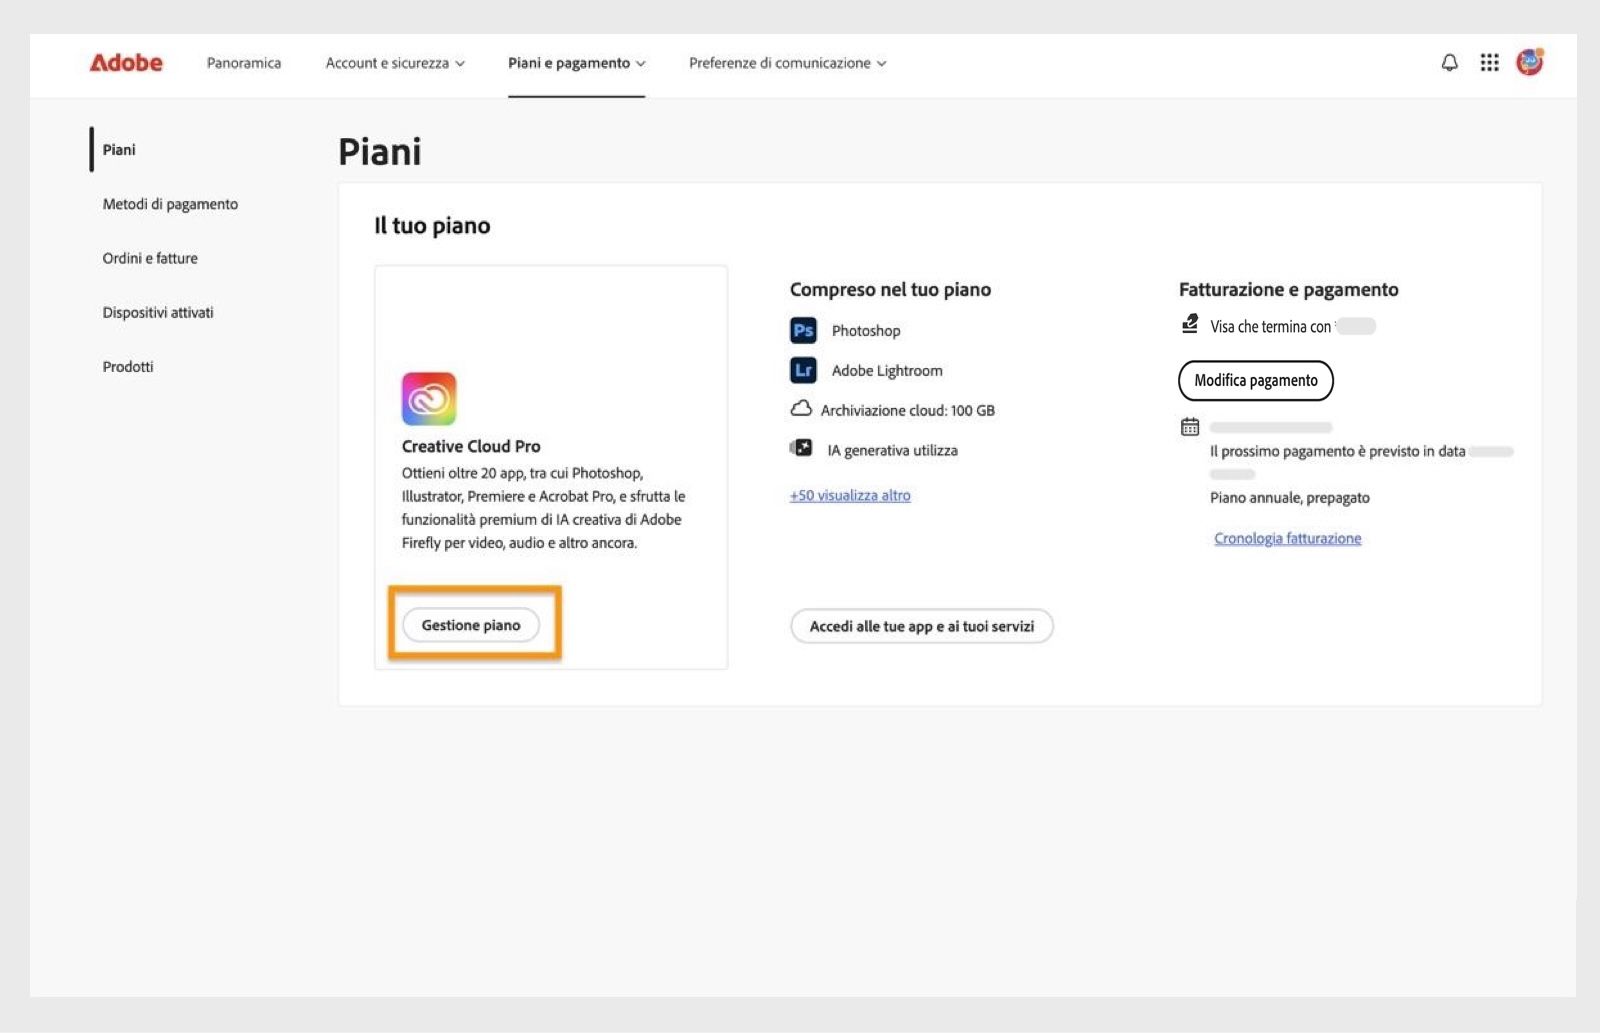Open the +50 visualizza altro link
The height and width of the screenshot is (1033, 1600).
pos(850,495)
